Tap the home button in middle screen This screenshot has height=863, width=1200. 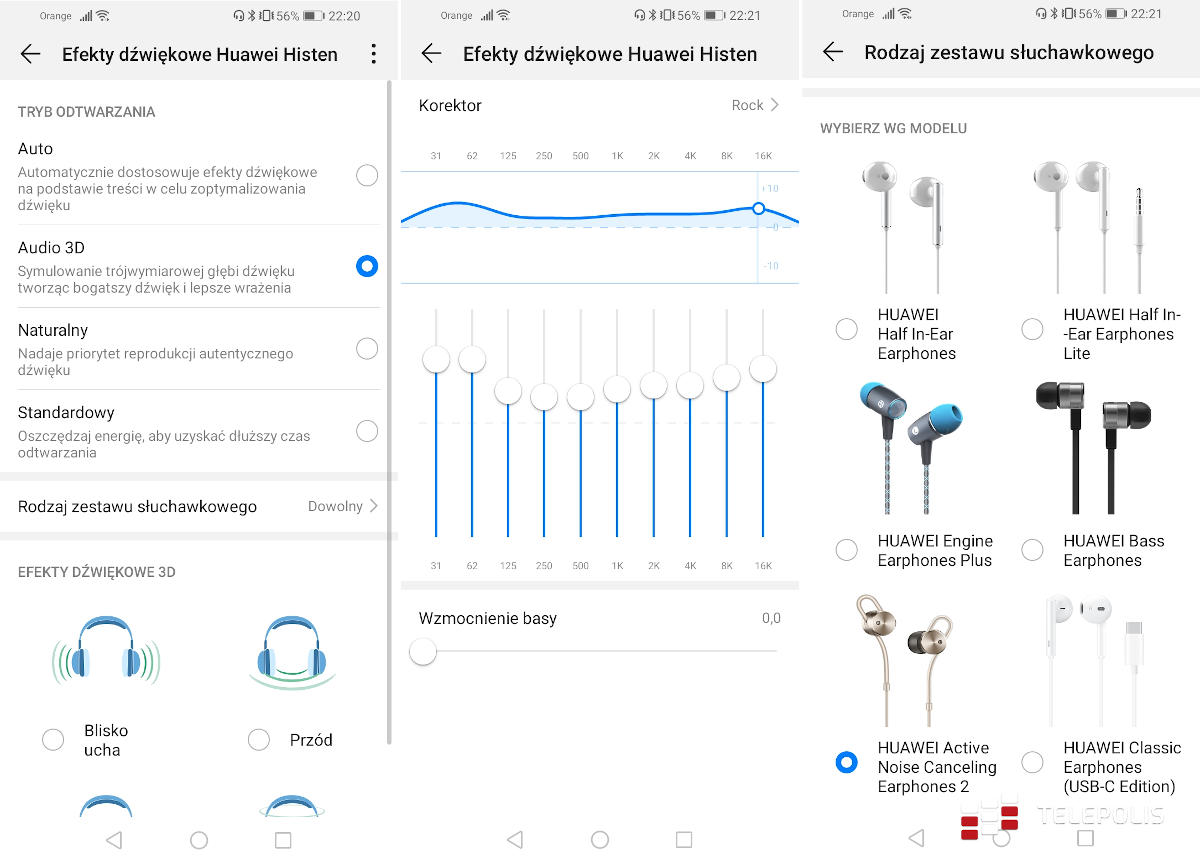(x=599, y=840)
